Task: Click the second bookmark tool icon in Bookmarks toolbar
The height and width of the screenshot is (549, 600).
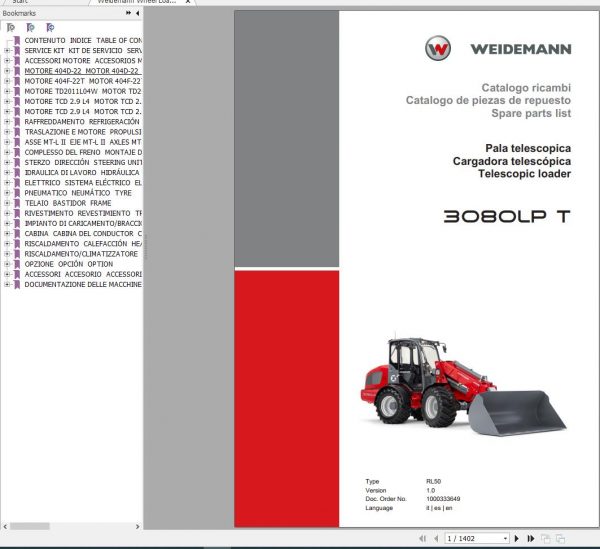Action: 31,28
